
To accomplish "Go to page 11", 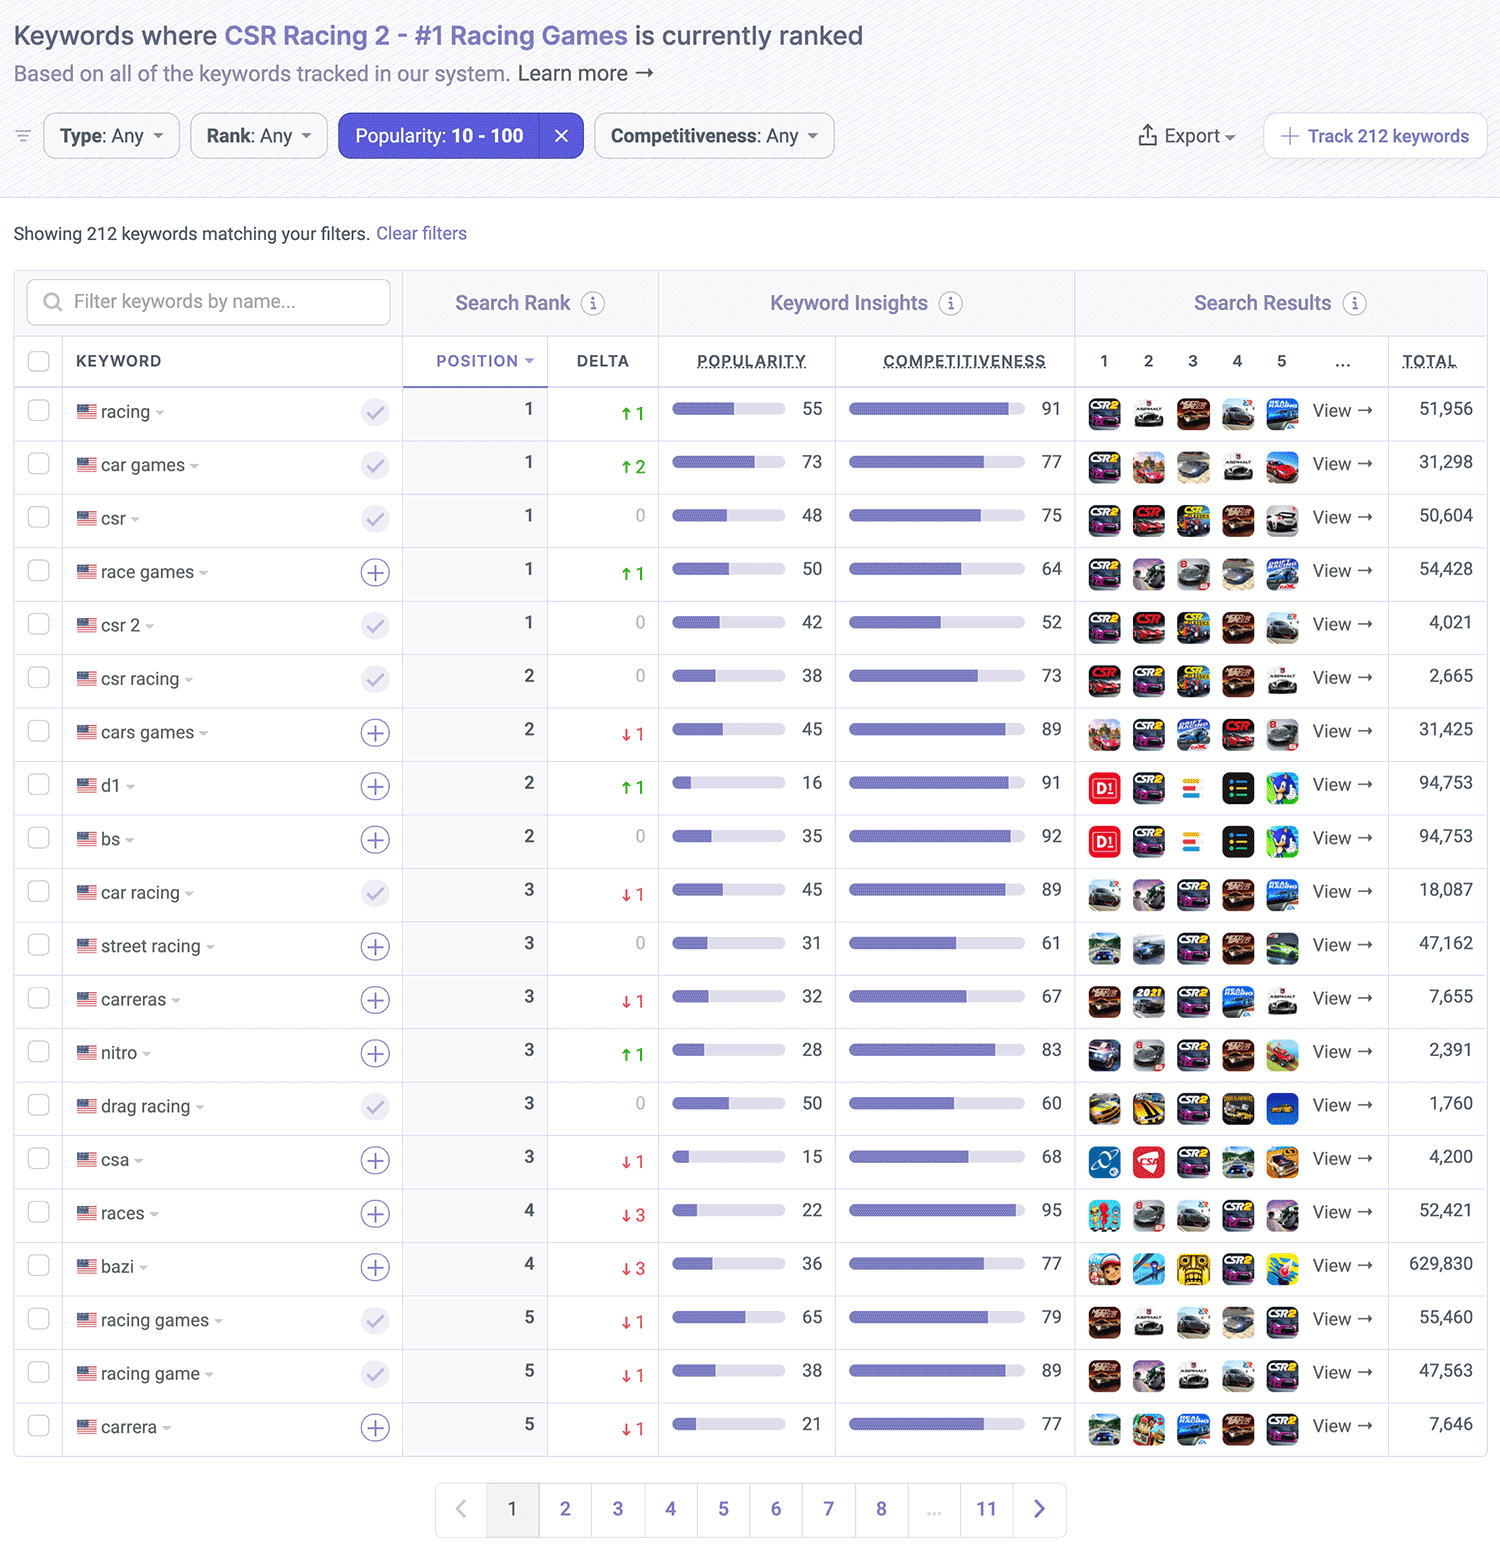I will [986, 1510].
